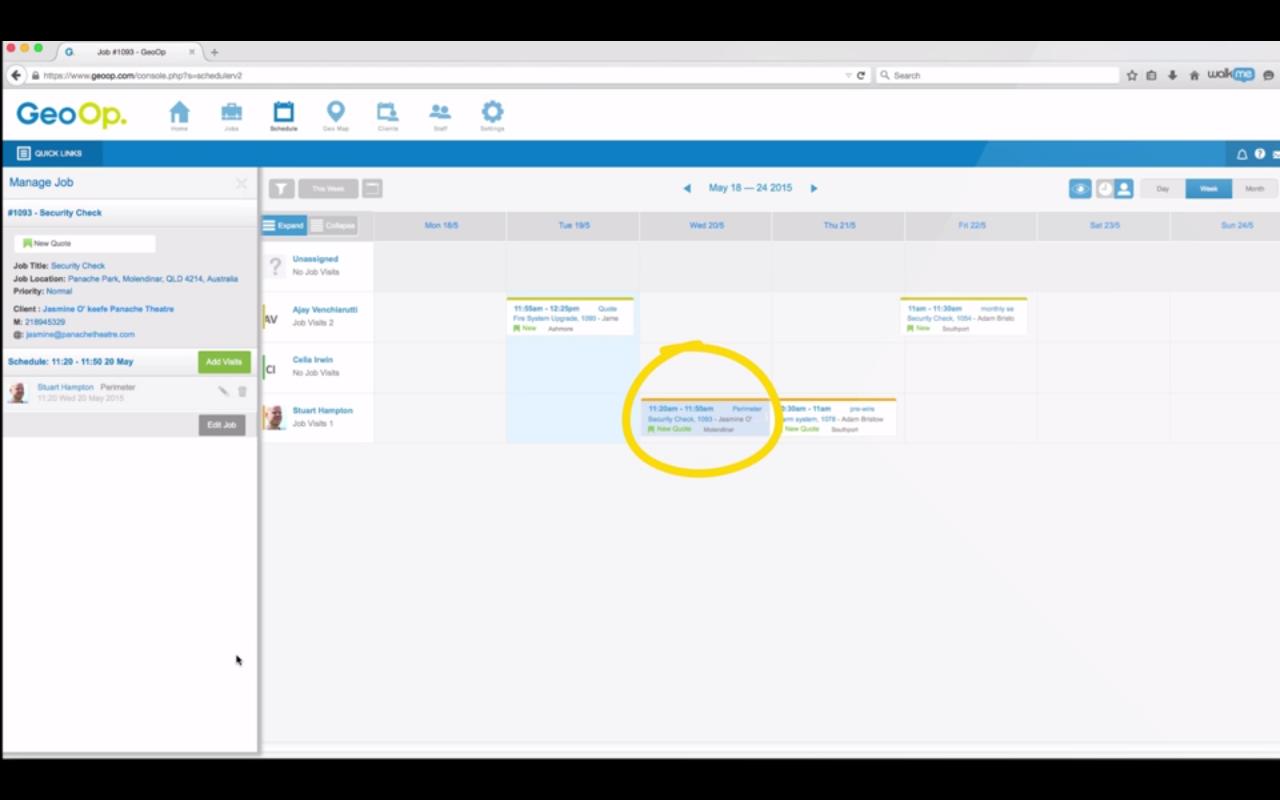Open the Fire System Upgrade visit card
The width and height of the screenshot is (1280, 800).
tap(570, 317)
